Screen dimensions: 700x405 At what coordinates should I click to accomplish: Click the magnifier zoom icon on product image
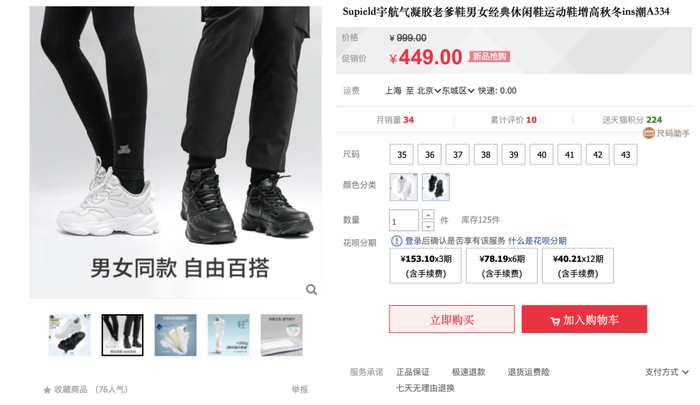[311, 290]
